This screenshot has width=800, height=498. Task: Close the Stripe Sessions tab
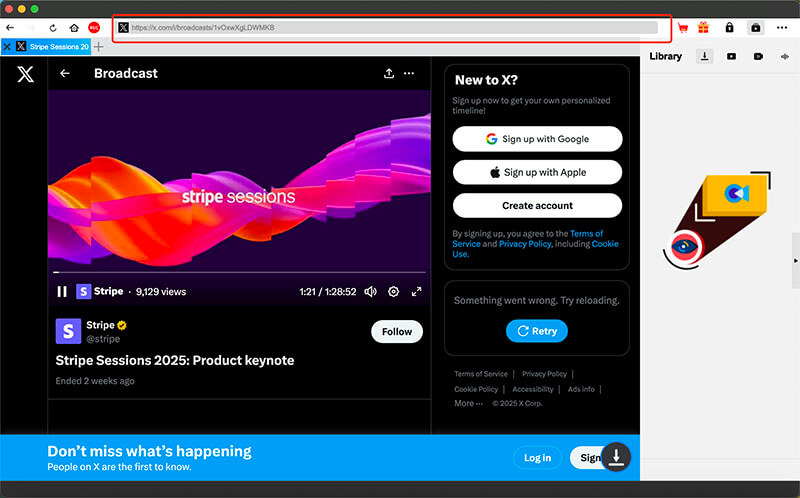pos(7,46)
